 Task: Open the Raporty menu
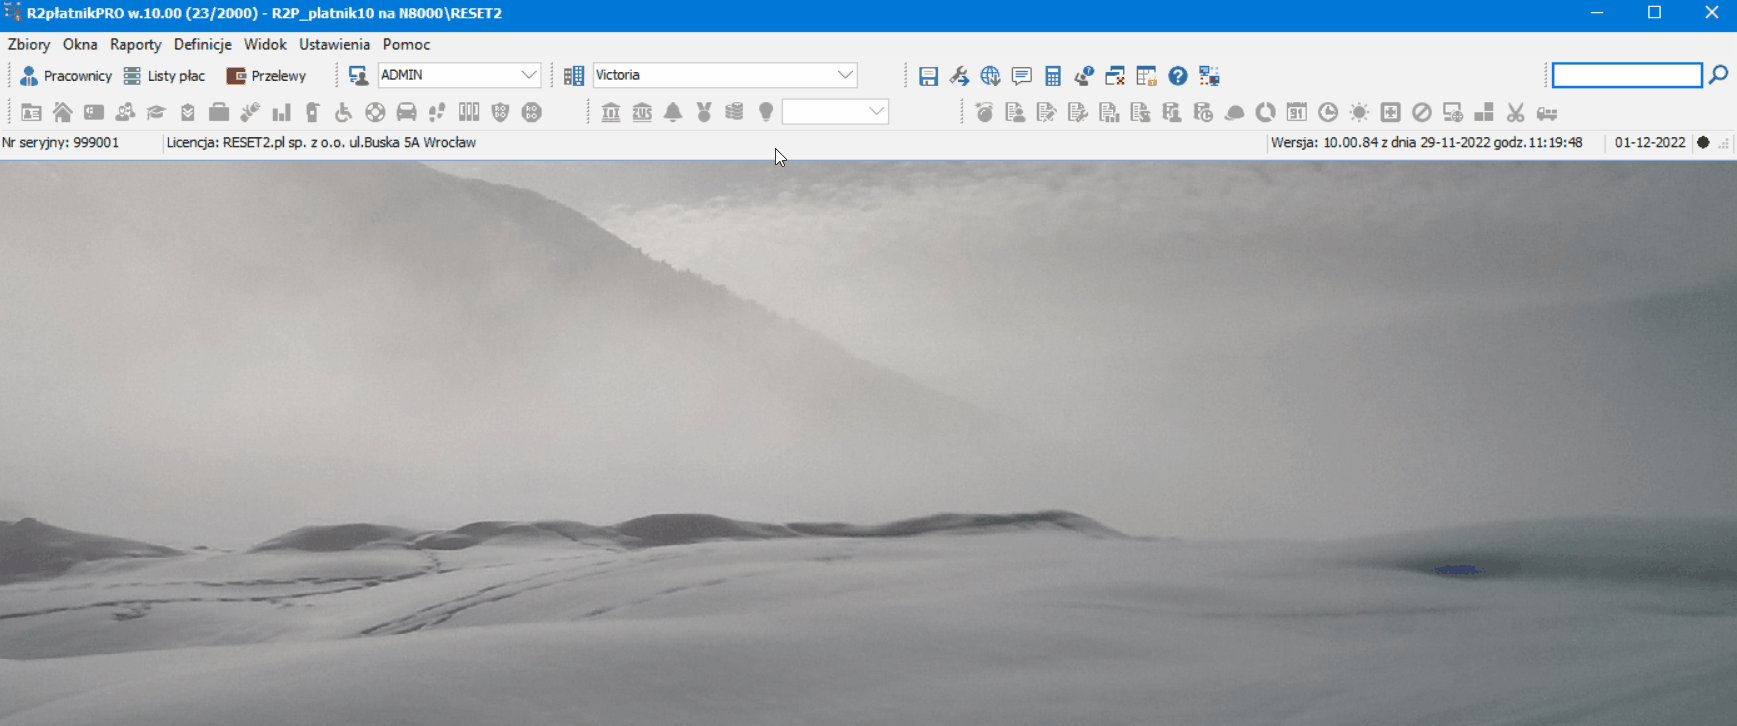click(x=136, y=44)
